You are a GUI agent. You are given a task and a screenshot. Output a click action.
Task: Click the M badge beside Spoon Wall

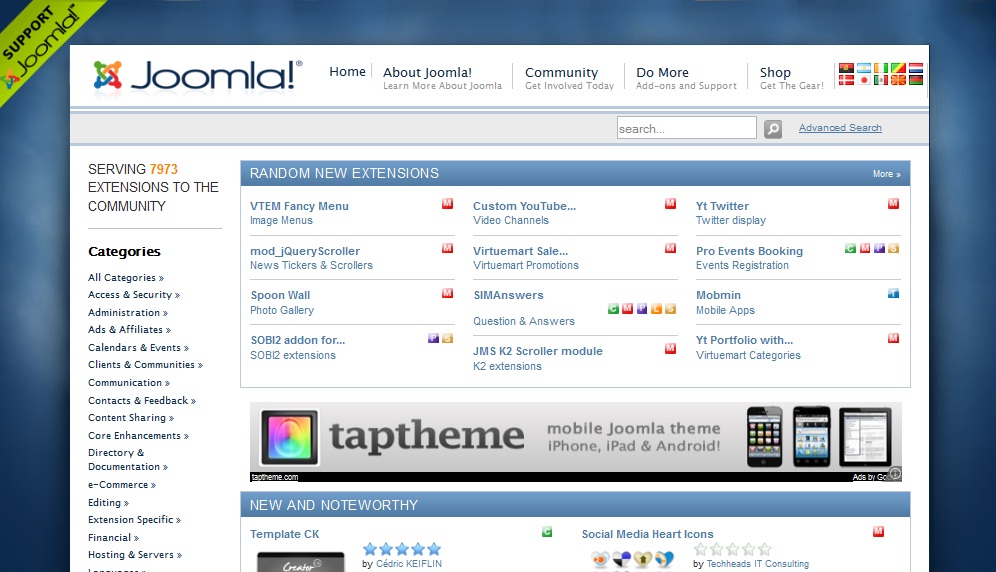coord(447,294)
